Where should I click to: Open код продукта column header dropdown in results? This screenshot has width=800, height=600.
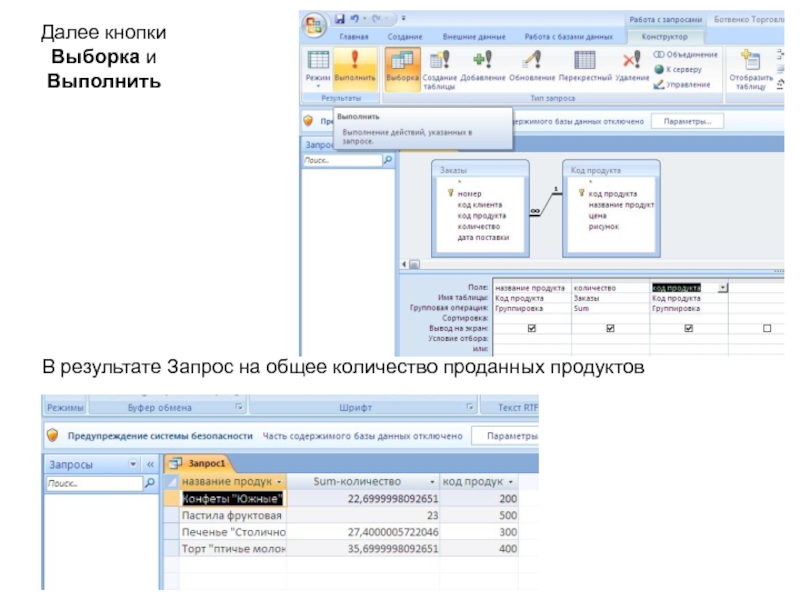[x=511, y=482]
